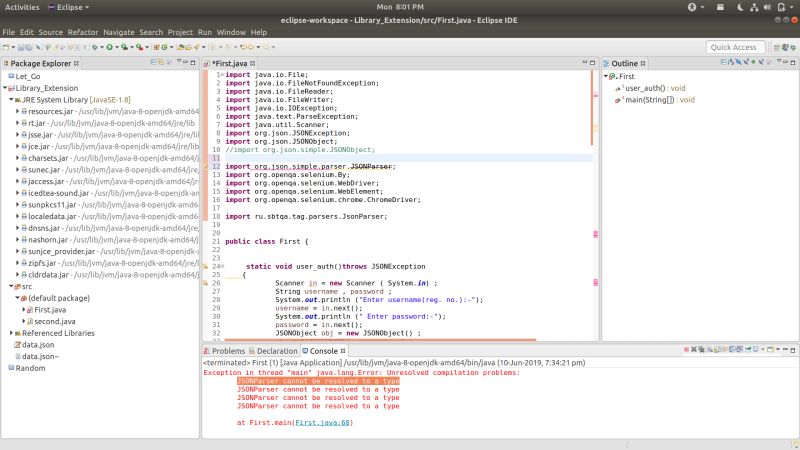Click the New Java Class icon
This screenshot has width=800, height=450.
164,47
